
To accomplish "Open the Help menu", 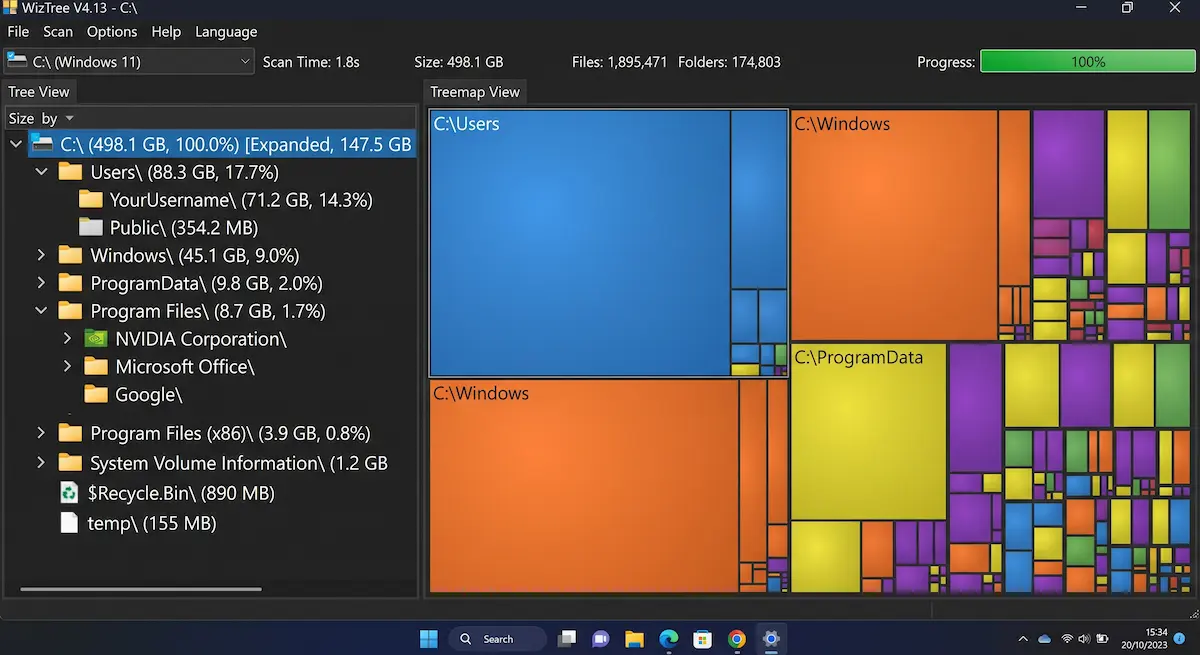I will 166,32.
